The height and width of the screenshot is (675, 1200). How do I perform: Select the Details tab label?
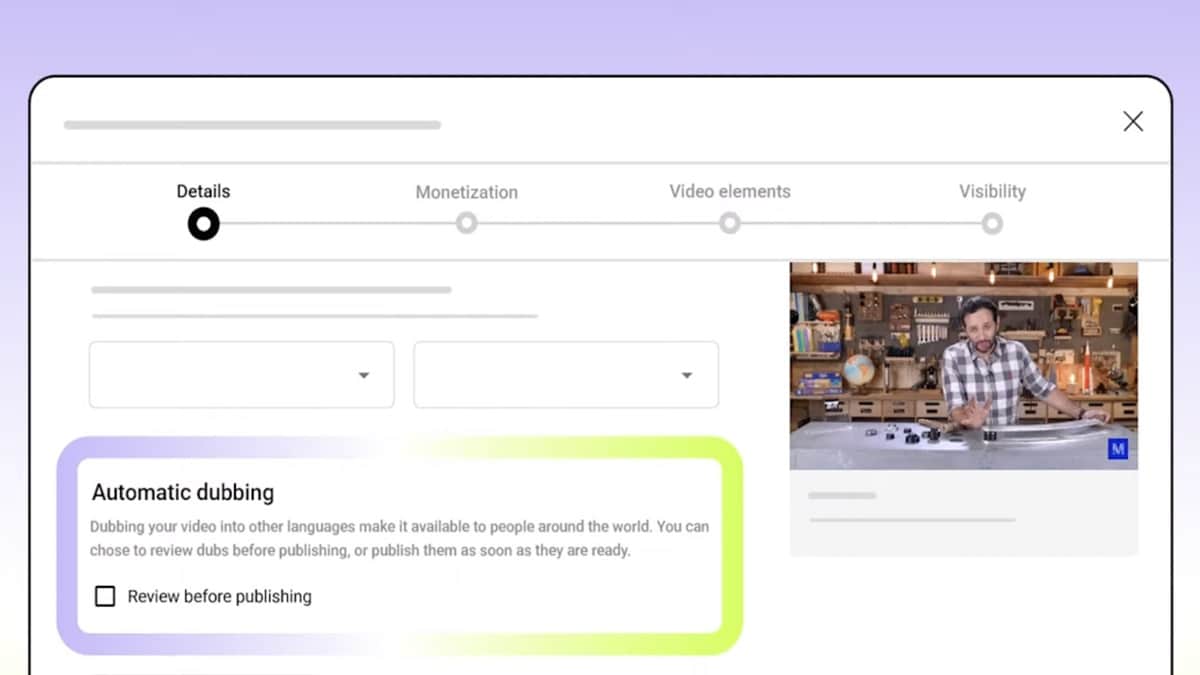pos(203,191)
